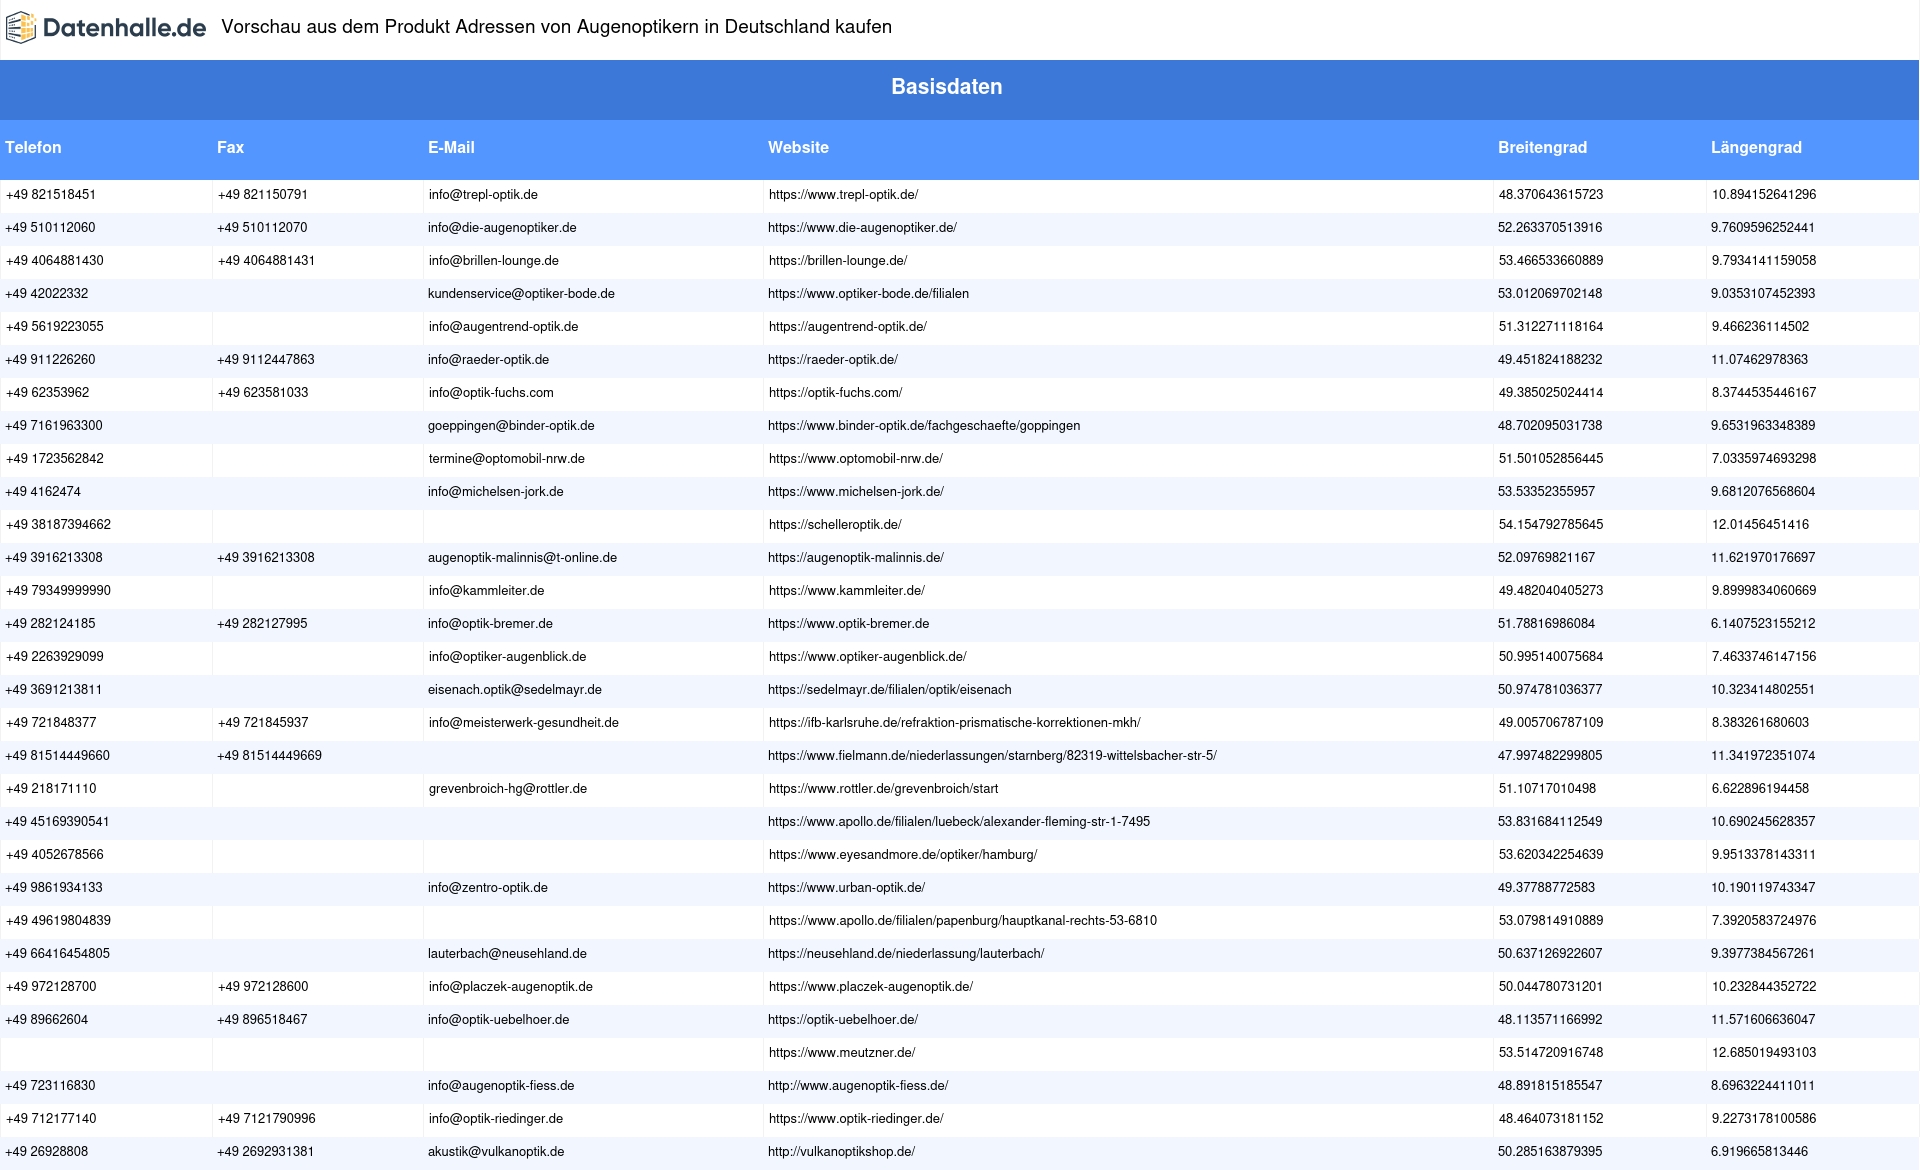Viewport: 1920px width, 1170px height.
Task: Click the Längengrad column header
Action: (1756, 147)
